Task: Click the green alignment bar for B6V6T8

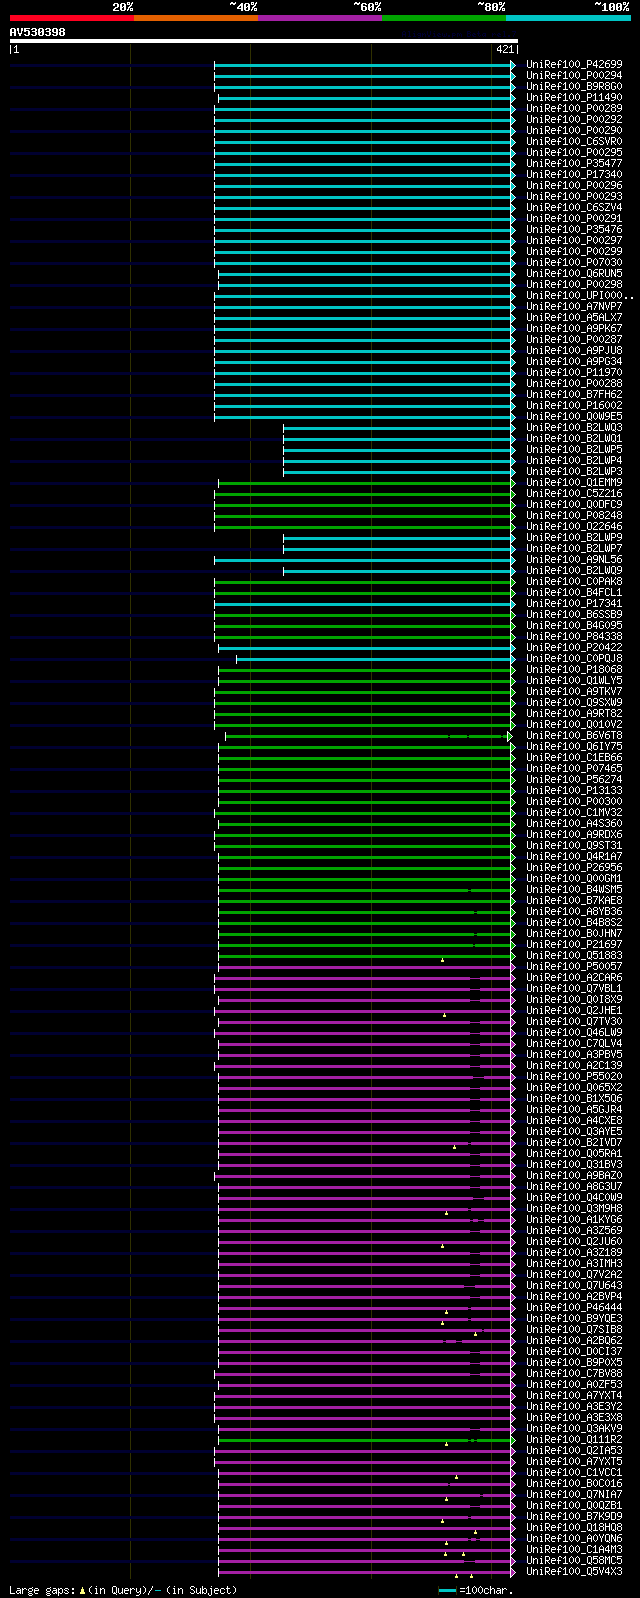Action: coord(368,736)
